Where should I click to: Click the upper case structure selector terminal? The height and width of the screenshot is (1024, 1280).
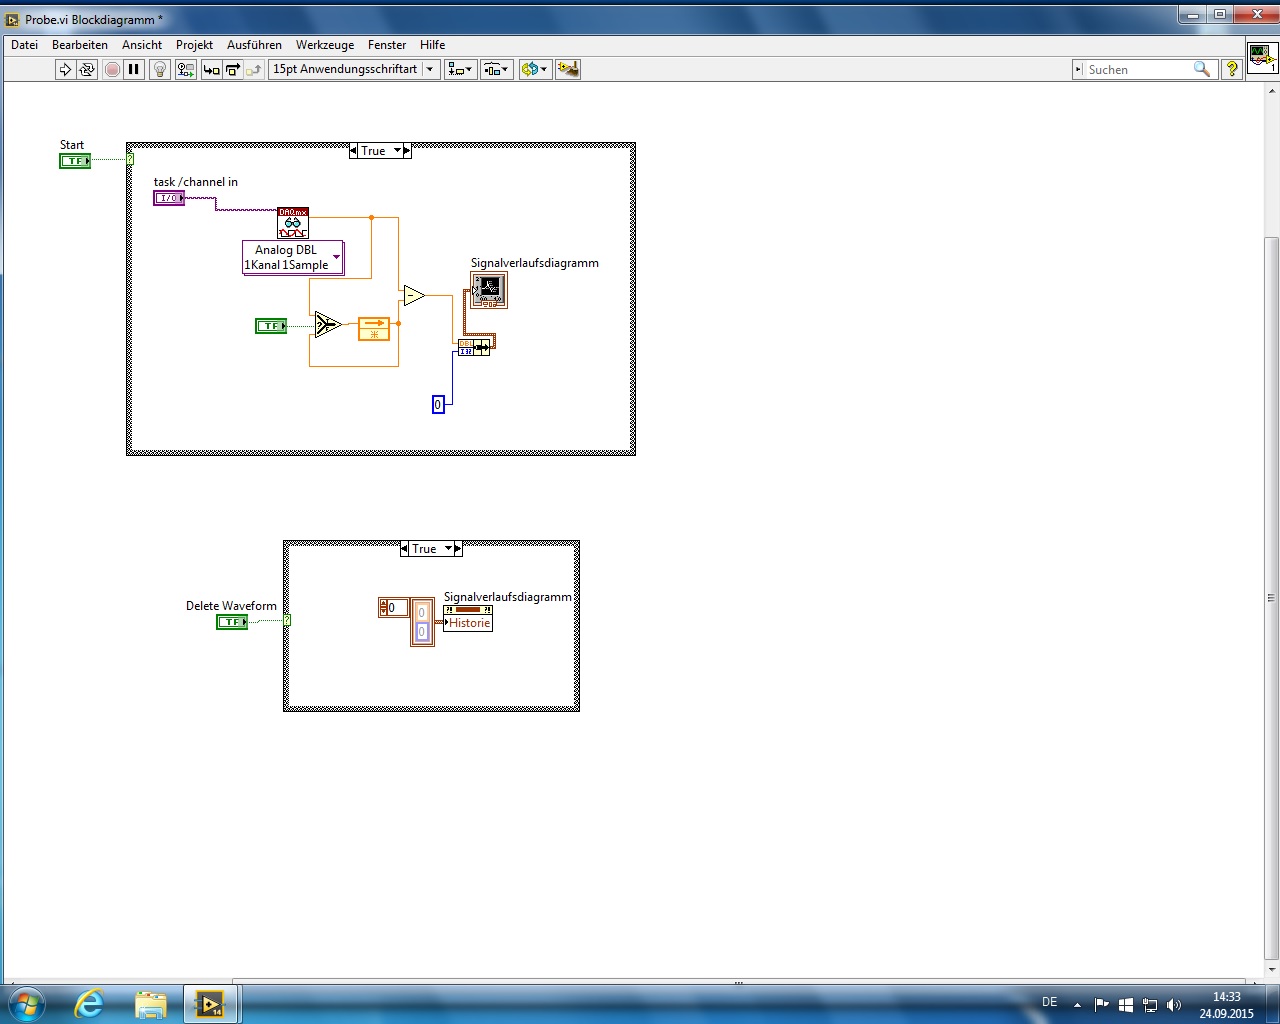click(x=130, y=159)
